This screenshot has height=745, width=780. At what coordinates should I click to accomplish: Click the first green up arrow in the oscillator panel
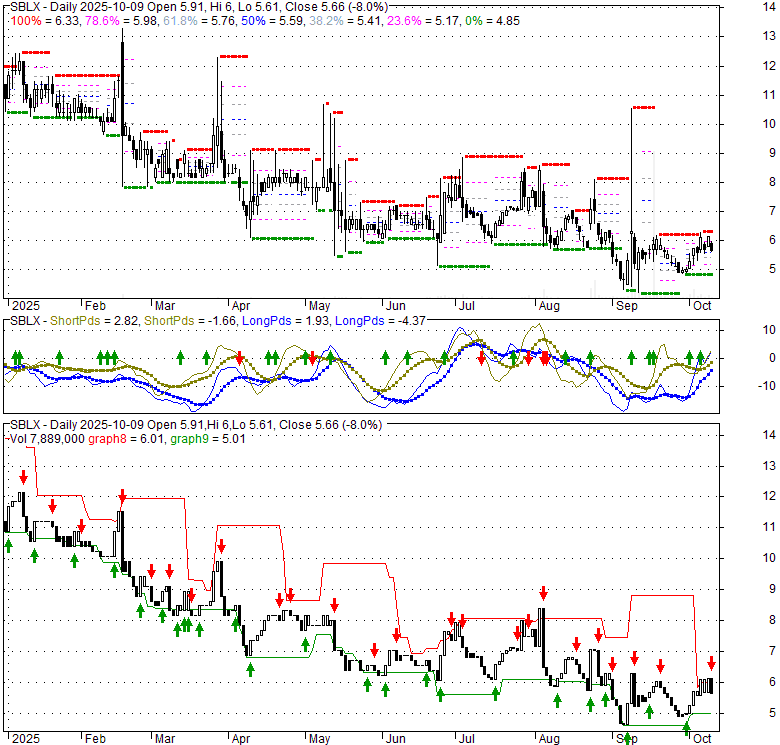tap(16, 357)
